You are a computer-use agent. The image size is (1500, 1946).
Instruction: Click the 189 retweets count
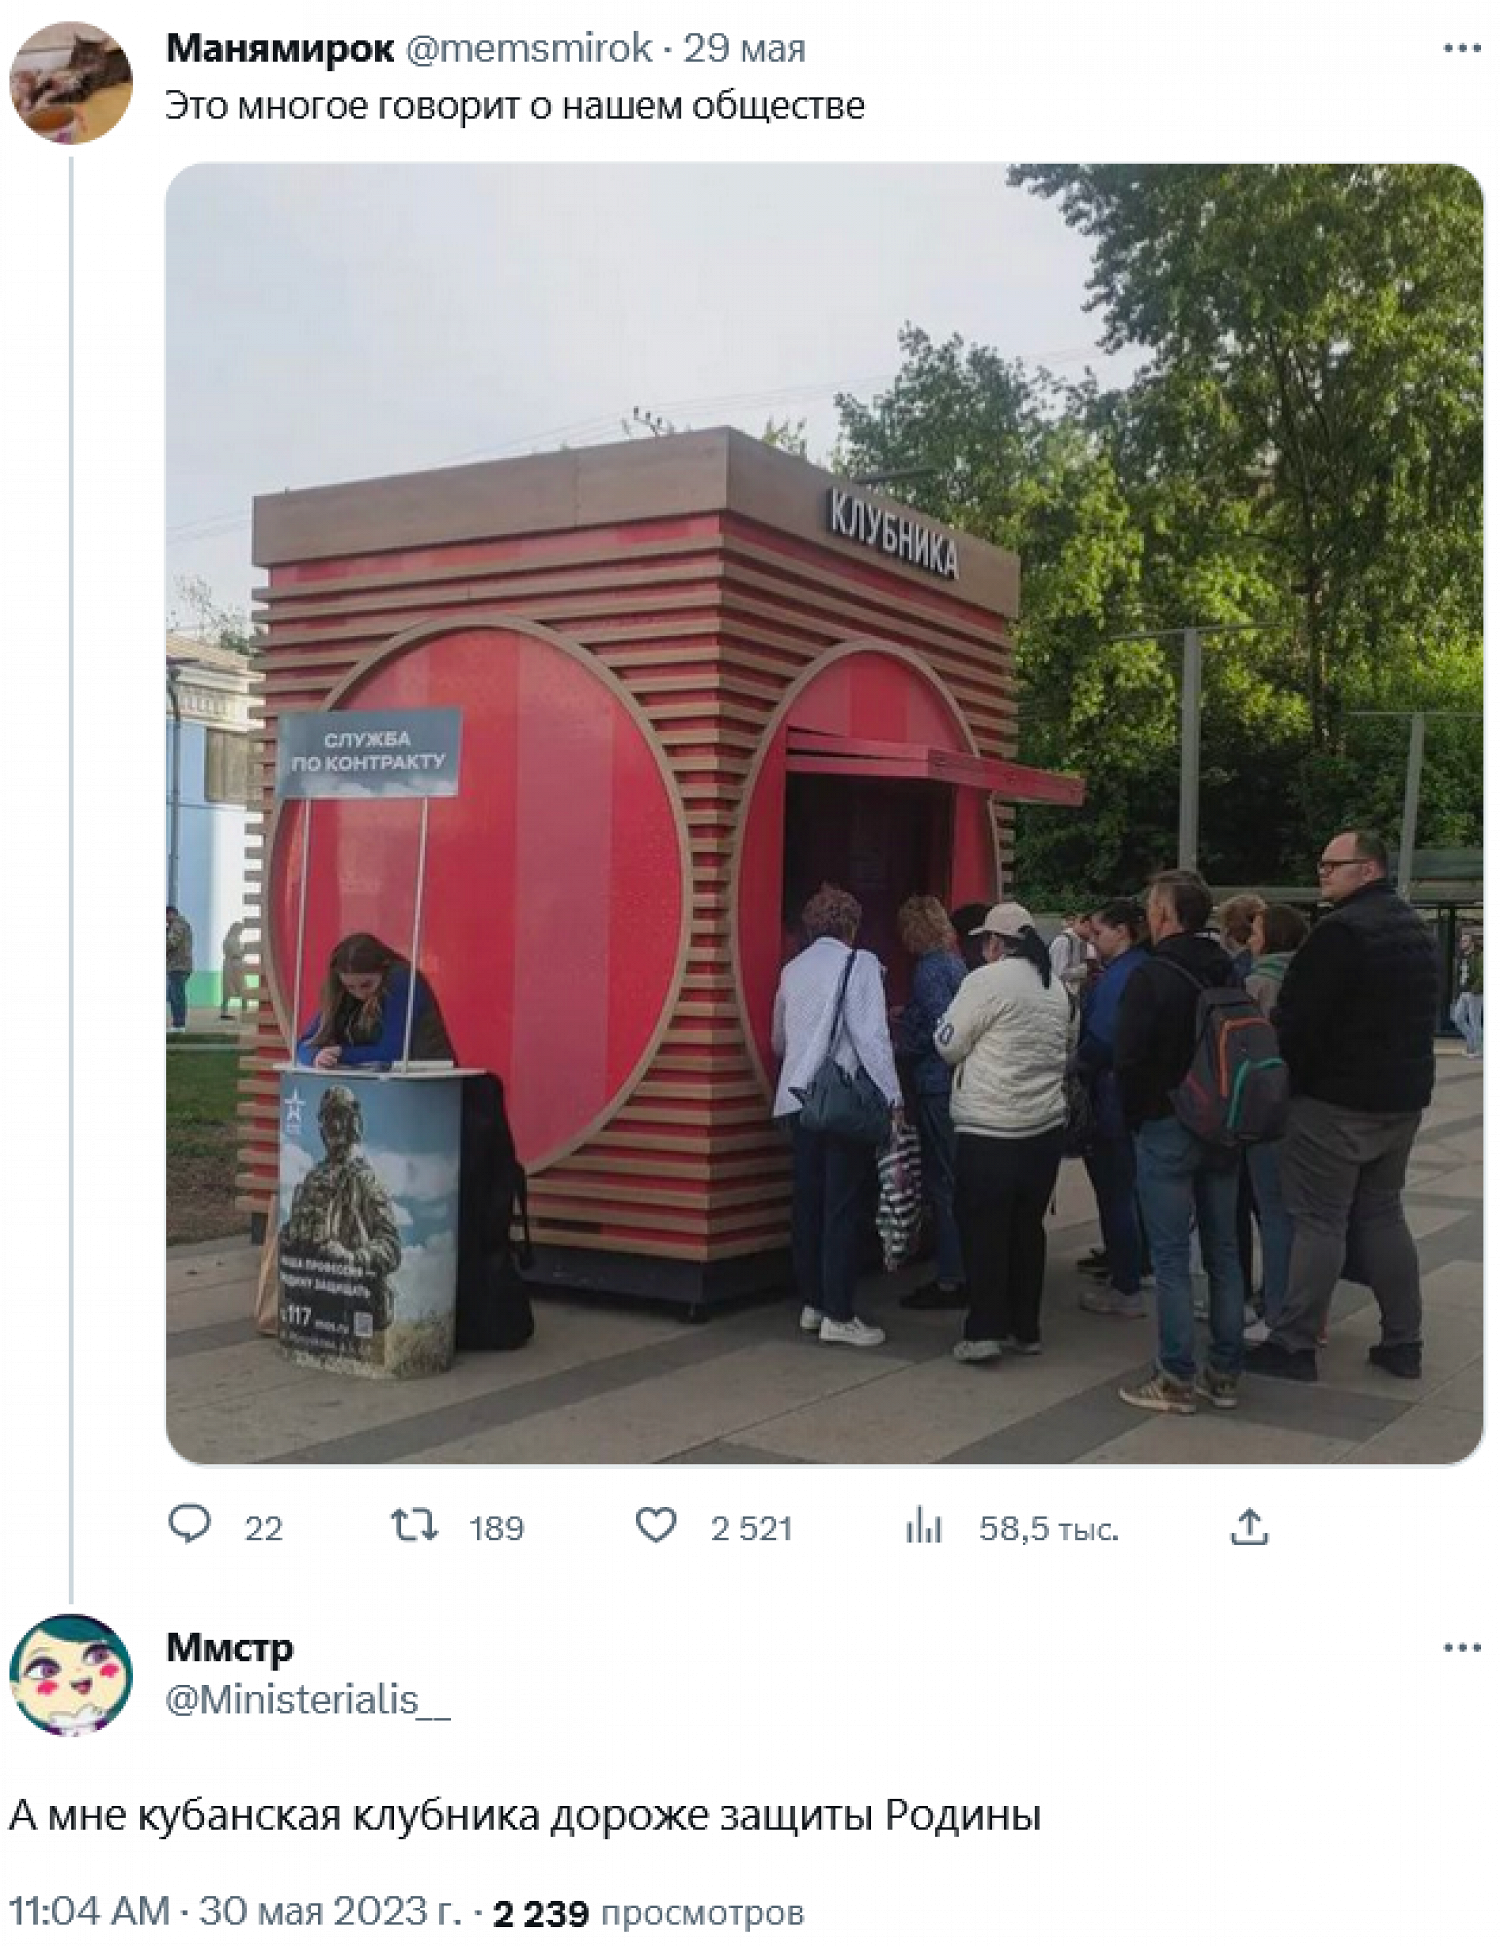coord(497,1528)
